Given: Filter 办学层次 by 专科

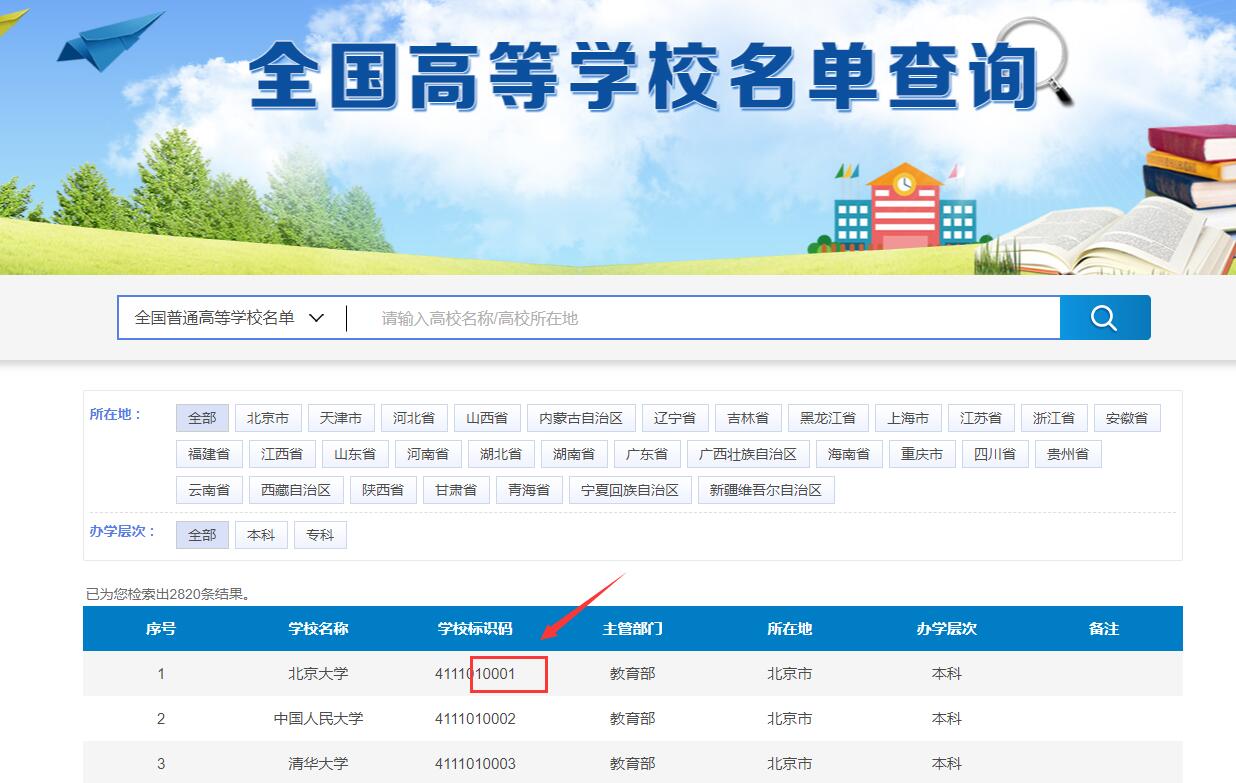Looking at the screenshot, I should [x=320, y=535].
